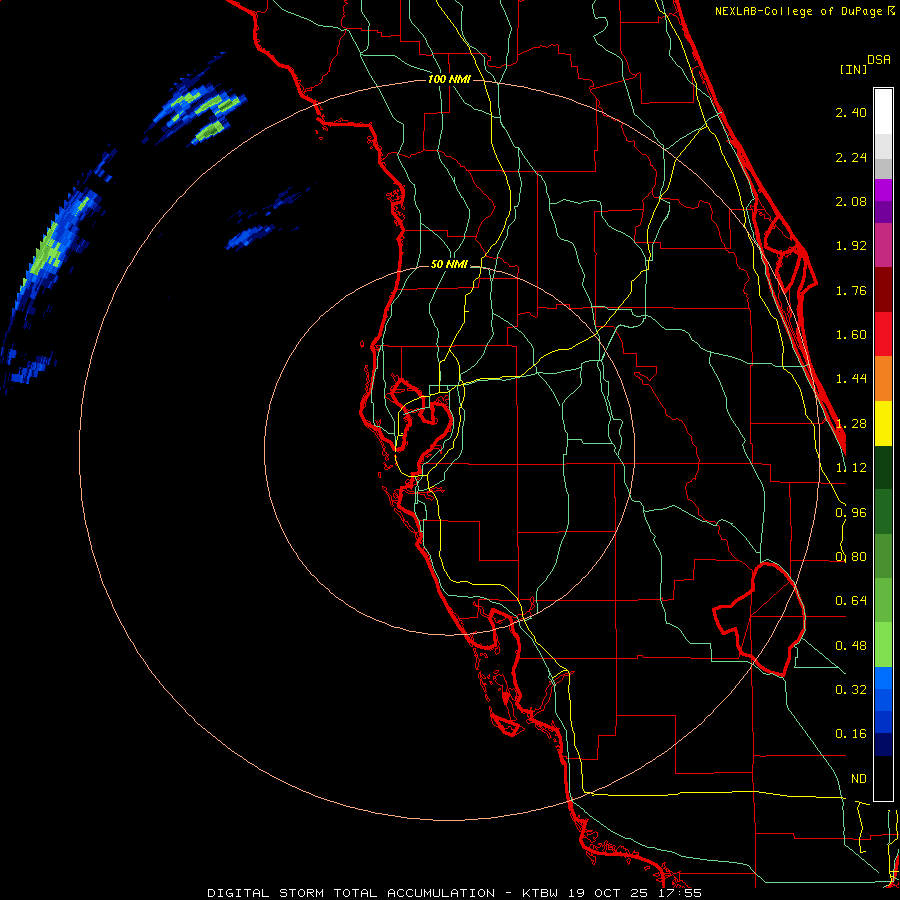Click the ND legend label
900x900 pixels.
click(859, 779)
